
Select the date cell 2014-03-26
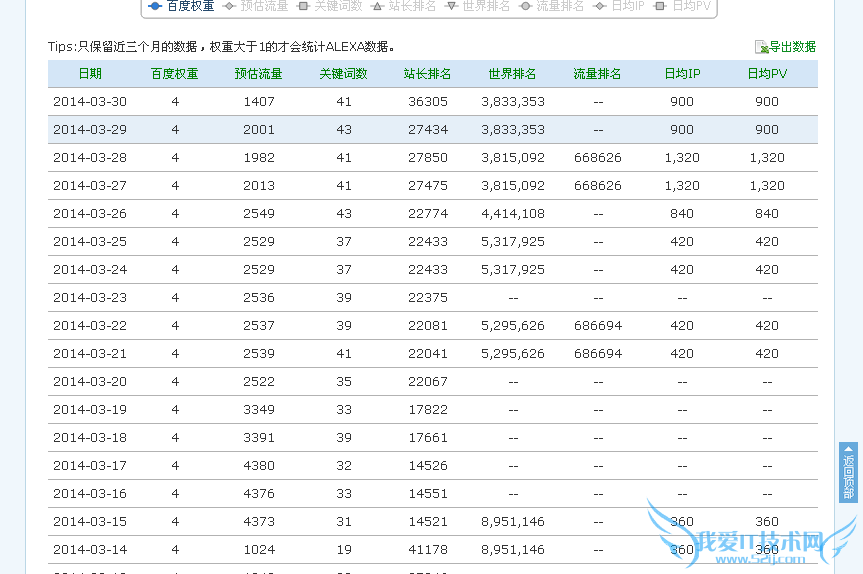(90, 214)
